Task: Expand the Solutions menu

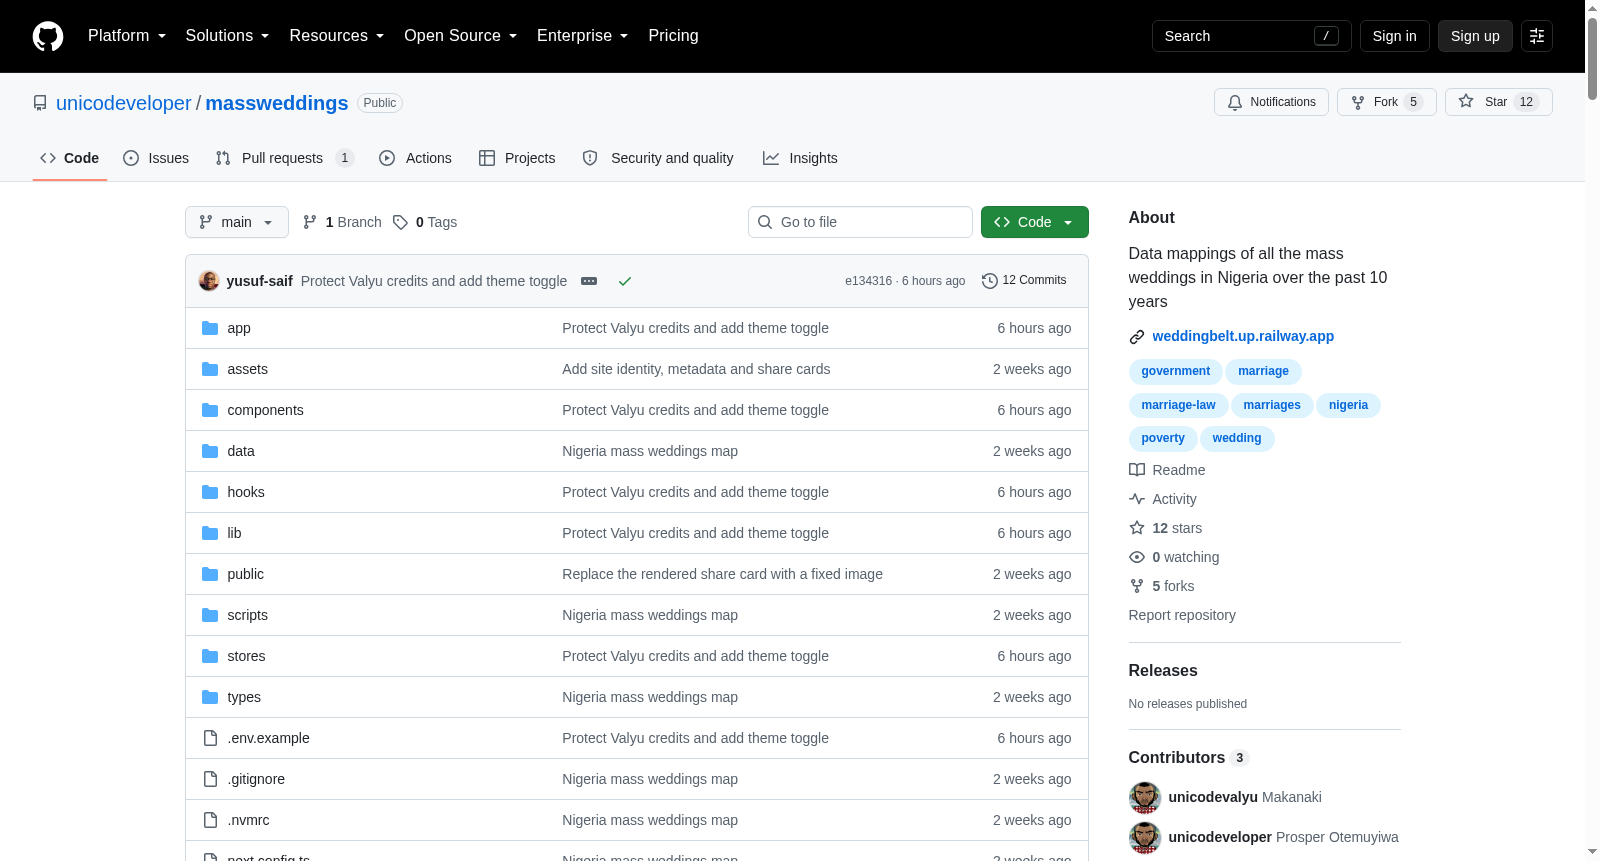Action: [x=227, y=36]
